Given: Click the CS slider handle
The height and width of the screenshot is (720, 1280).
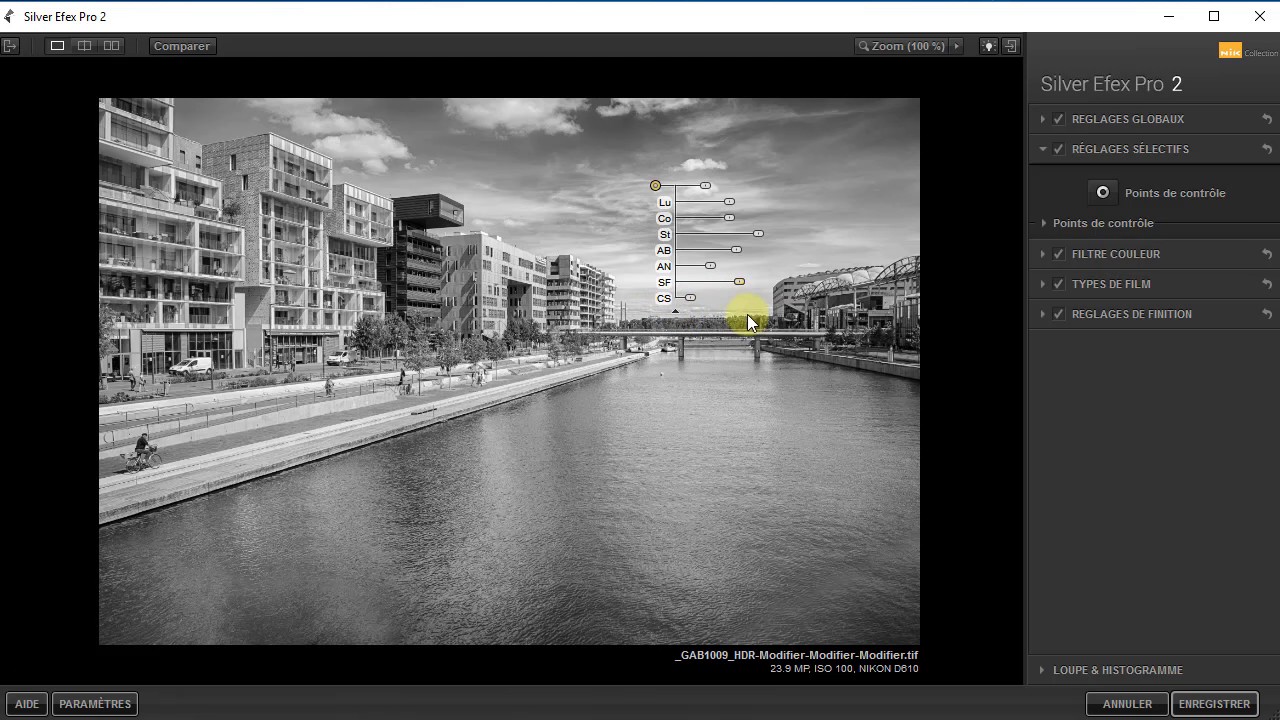Looking at the screenshot, I should tap(690, 298).
